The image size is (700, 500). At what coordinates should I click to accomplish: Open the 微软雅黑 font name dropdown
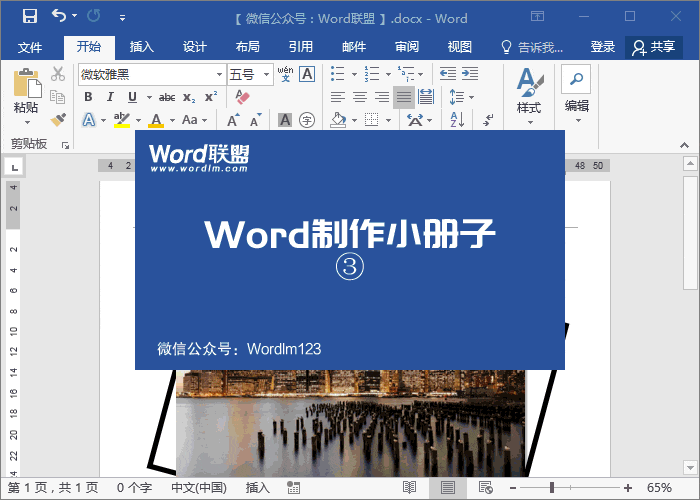[219, 74]
